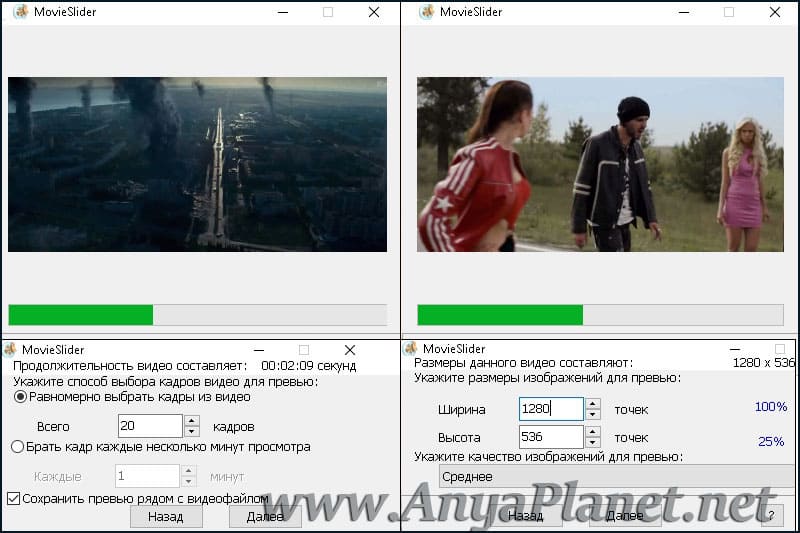This screenshot has width=800, height=533.
Task: Click the question mark help button
Action: point(771,515)
